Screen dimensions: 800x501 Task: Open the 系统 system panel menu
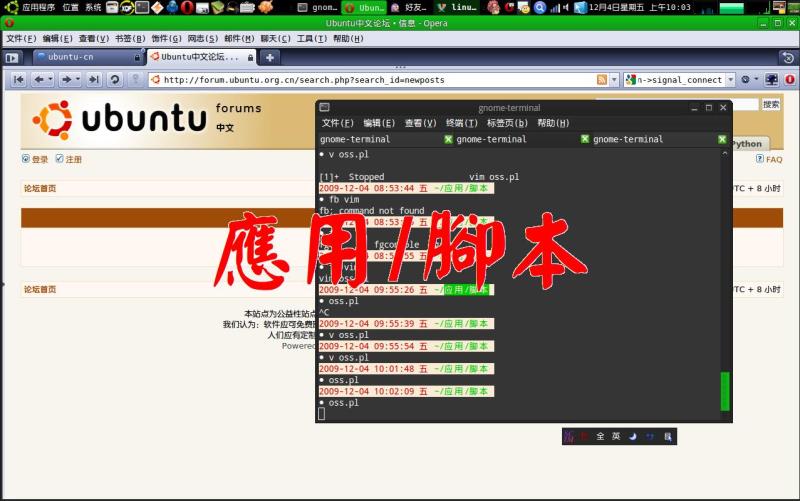93,7
